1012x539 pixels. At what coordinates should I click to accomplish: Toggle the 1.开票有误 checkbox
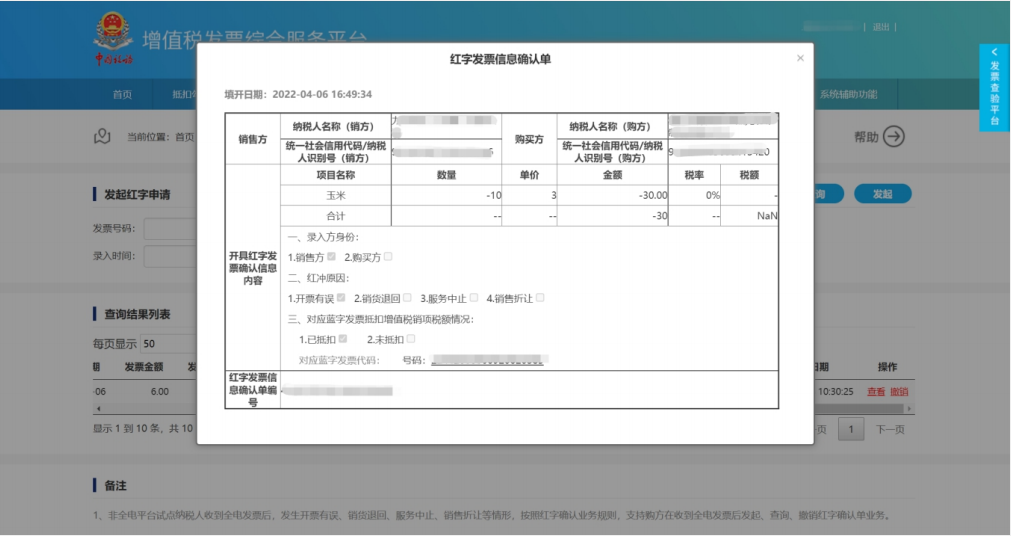(x=341, y=298)
